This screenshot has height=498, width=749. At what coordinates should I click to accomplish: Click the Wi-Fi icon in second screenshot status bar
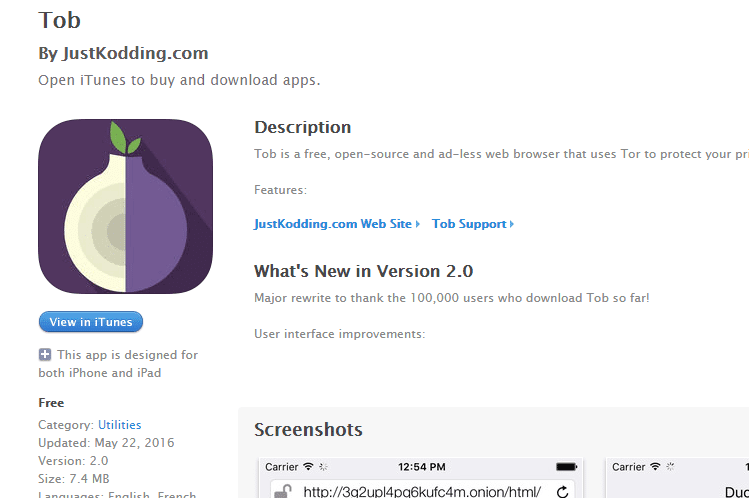tap(655, 466)
